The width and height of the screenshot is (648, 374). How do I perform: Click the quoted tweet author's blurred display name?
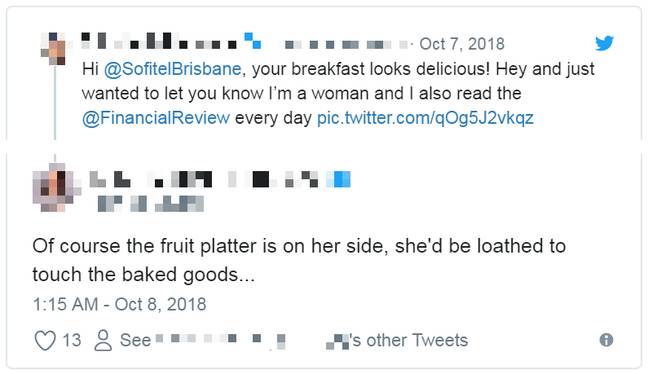tap(159, 41)
